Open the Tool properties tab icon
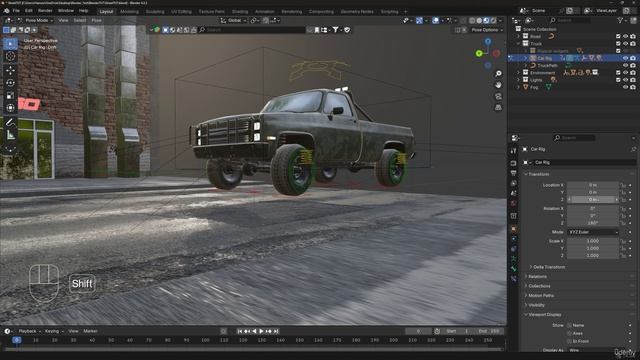The image size is (640, 360). pyautogui.click(x=513, y=151)
